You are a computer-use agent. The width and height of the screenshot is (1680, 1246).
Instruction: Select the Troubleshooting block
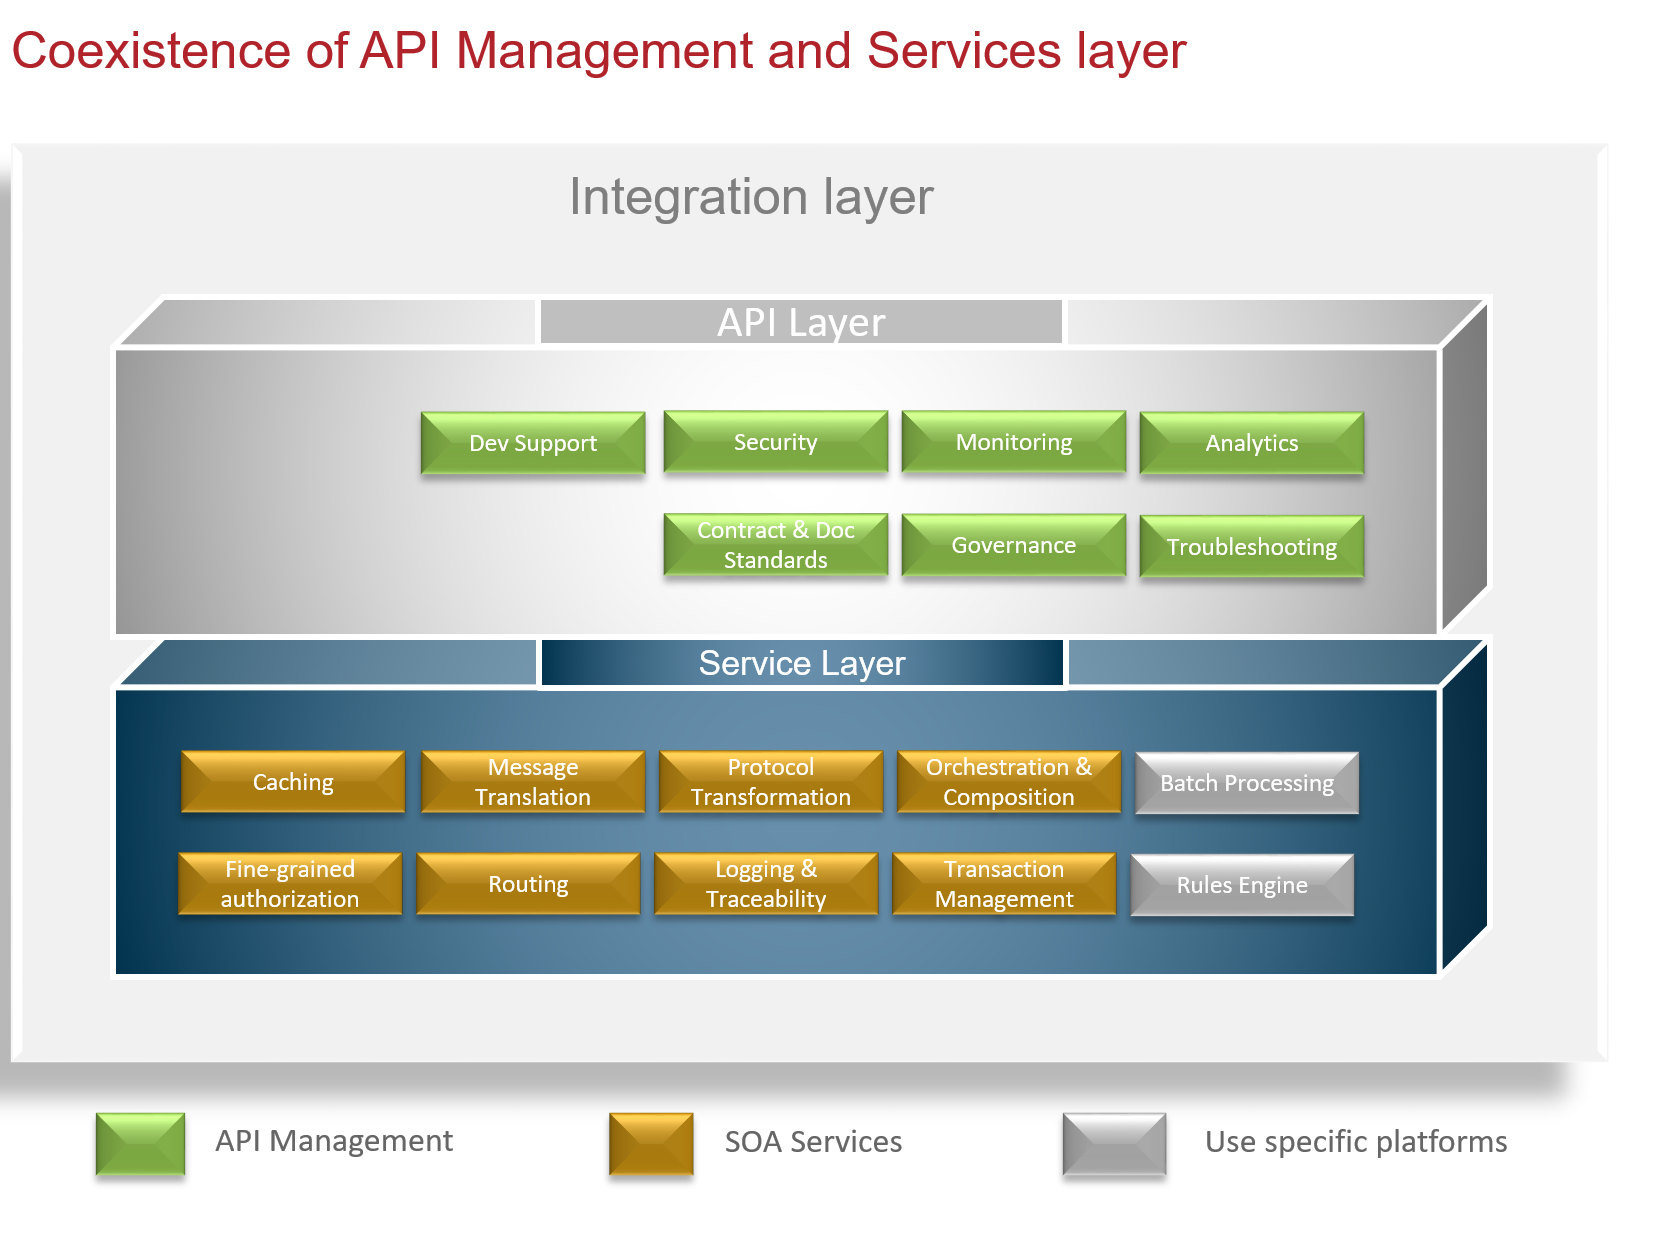pyautogui.click(x=1252, y=547)
